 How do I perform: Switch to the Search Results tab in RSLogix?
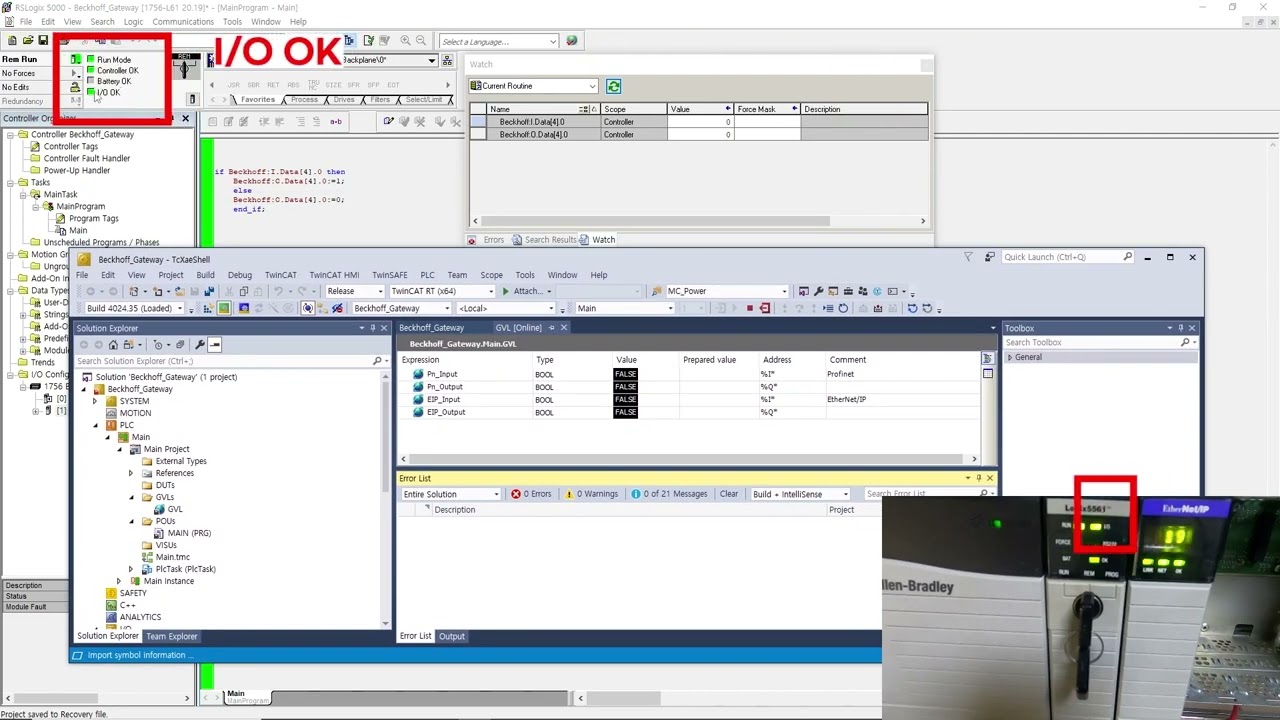click(x=545, y=240)
